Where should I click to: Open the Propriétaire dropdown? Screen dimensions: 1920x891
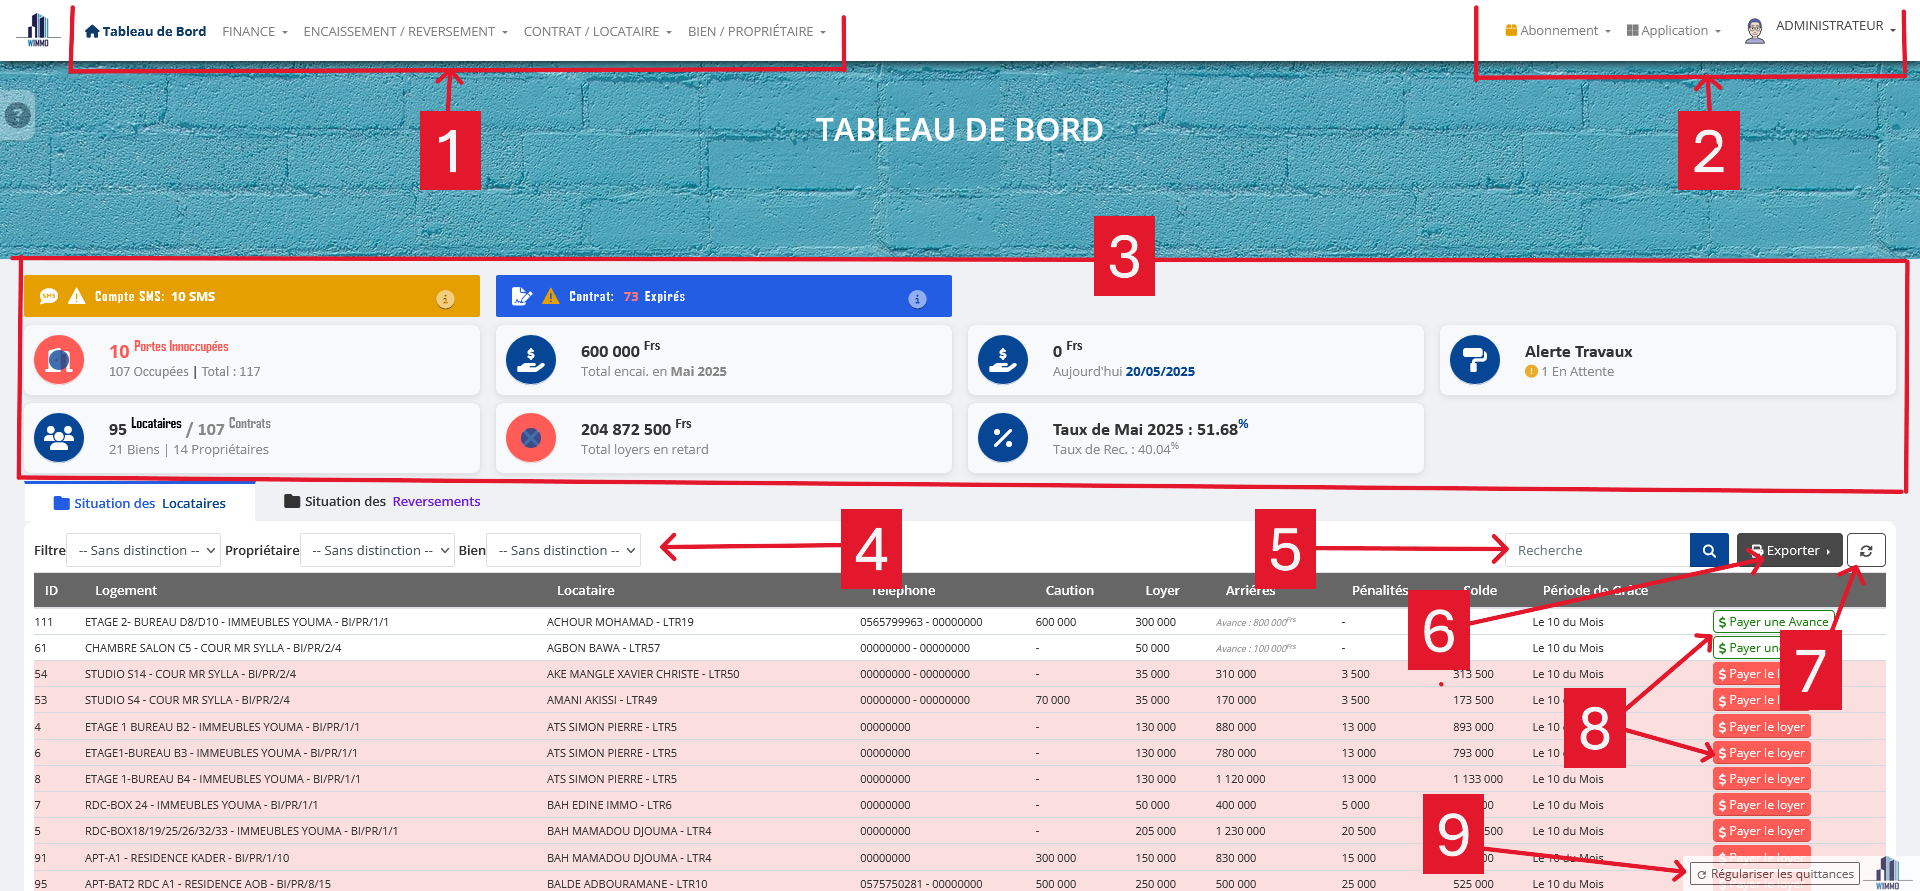coord(377,551)
